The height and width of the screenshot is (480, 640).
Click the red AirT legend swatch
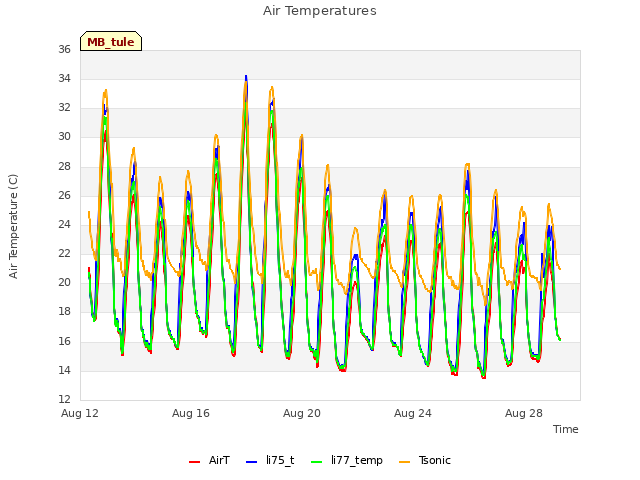195,462
